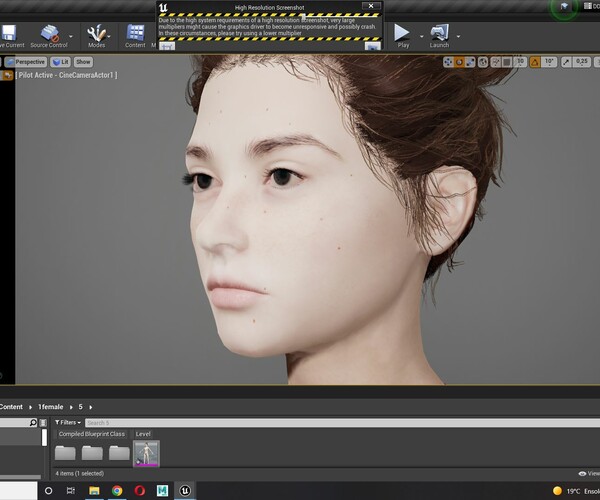Open Source Control toolbar icon
This screenshot has height=500, width=600.
pyautogui.click(x=49, y=33)
